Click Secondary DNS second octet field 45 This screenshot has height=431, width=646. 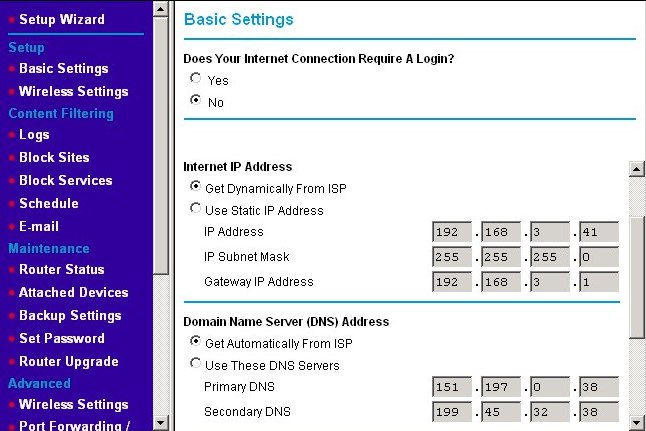point(501,412)
